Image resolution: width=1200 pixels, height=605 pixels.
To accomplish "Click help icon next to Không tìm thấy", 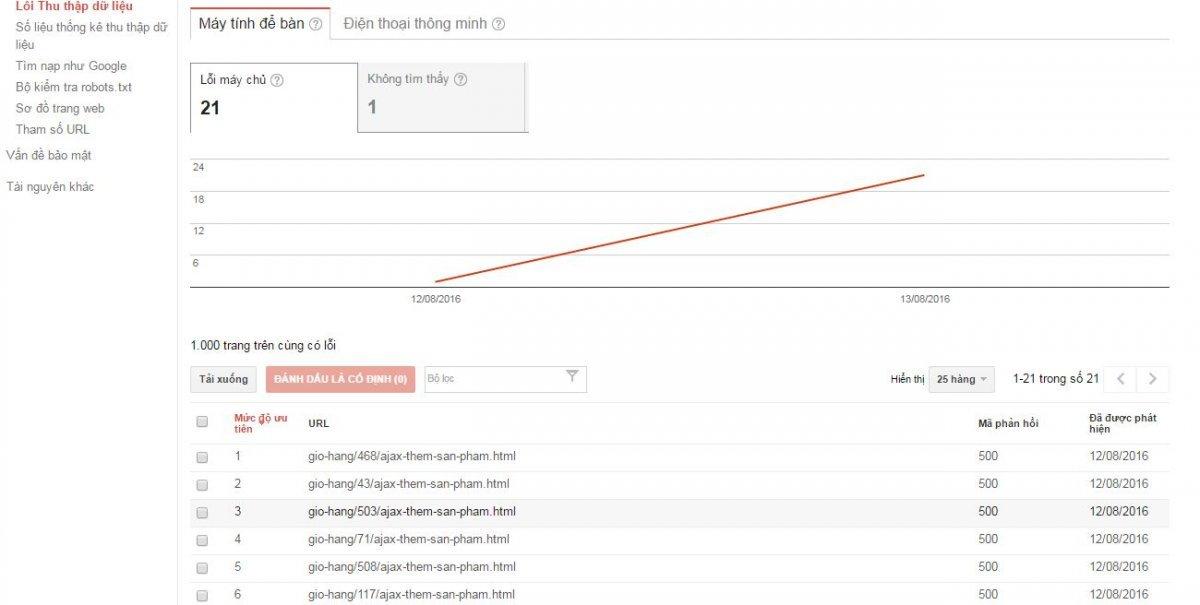I will coord(460,80).
